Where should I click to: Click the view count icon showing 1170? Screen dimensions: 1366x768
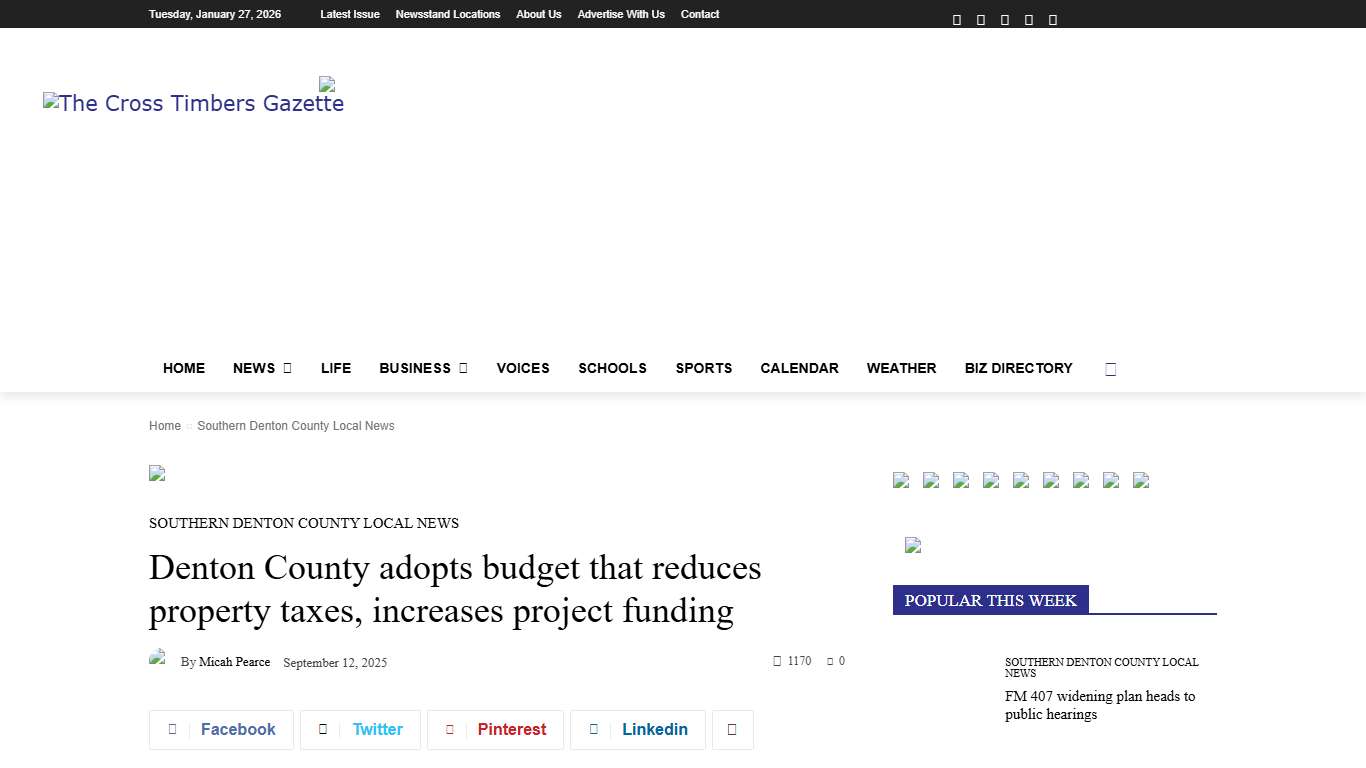click(779, 661)
